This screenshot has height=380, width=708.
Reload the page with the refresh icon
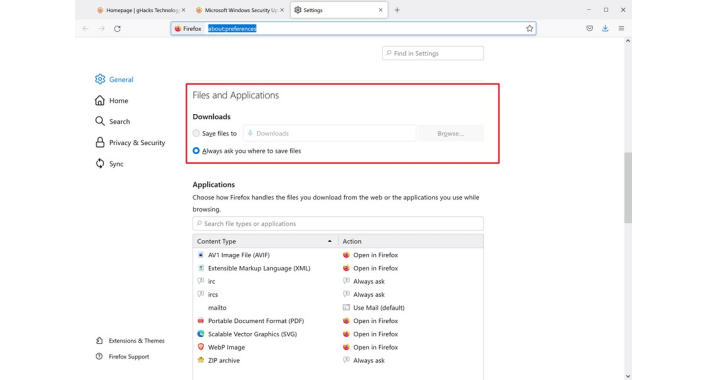[x=117, y=28]
